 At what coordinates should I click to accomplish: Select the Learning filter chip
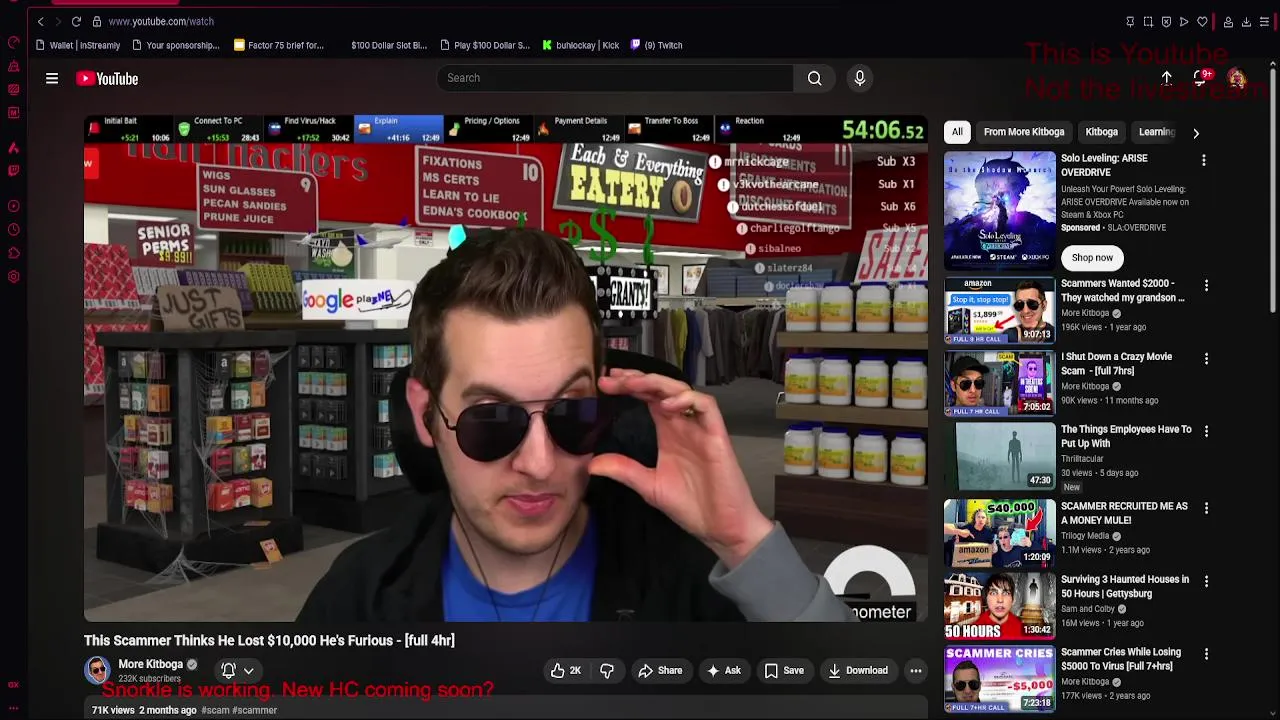coord(1156,132)
